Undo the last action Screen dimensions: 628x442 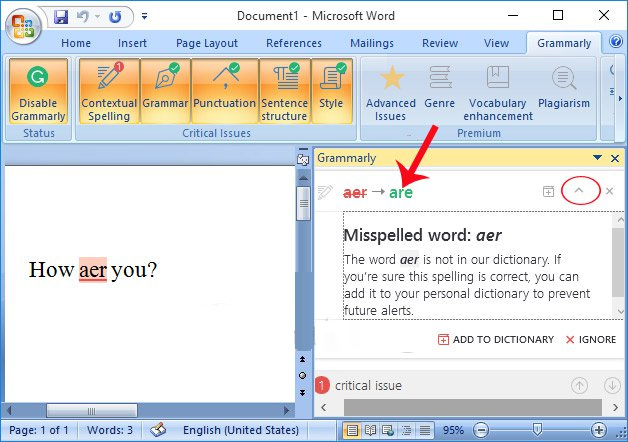[83, 16]
